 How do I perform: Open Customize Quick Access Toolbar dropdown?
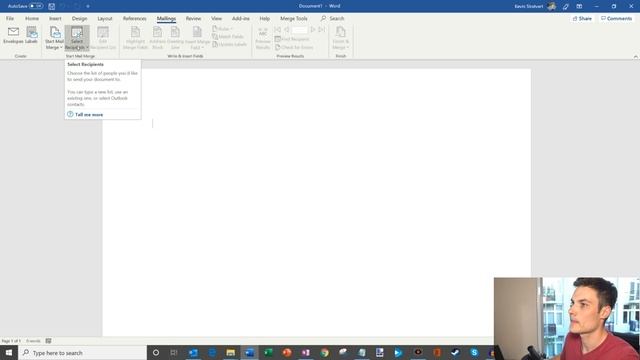click(x=88, y=6)
